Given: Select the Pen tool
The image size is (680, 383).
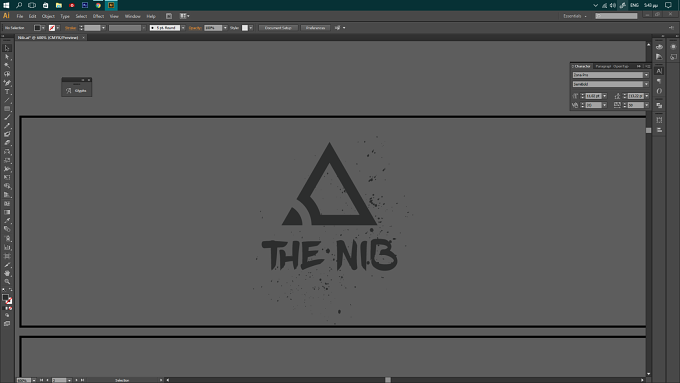Looking at the screenshot, I should (7, 83).
